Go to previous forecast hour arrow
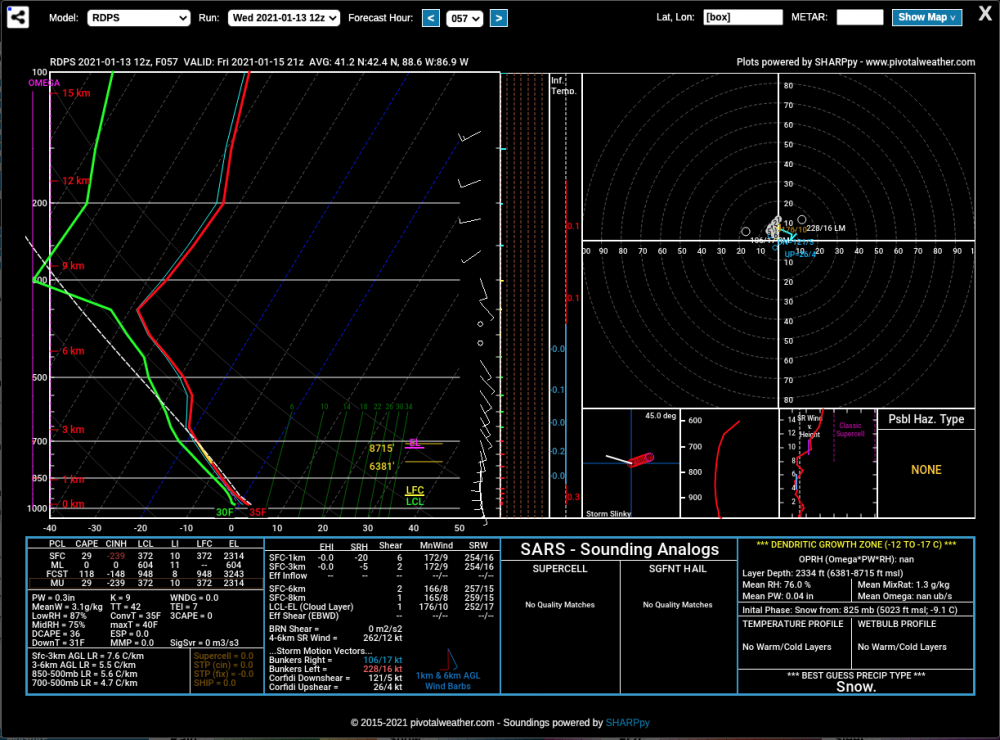 click(x=431, y=18)
